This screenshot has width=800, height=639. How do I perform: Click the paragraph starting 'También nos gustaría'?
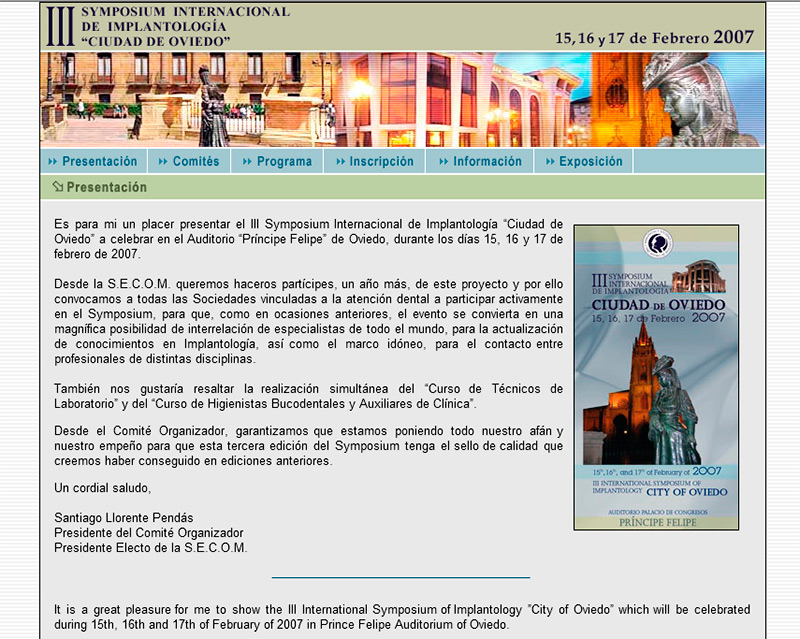[x=309, y=396]
